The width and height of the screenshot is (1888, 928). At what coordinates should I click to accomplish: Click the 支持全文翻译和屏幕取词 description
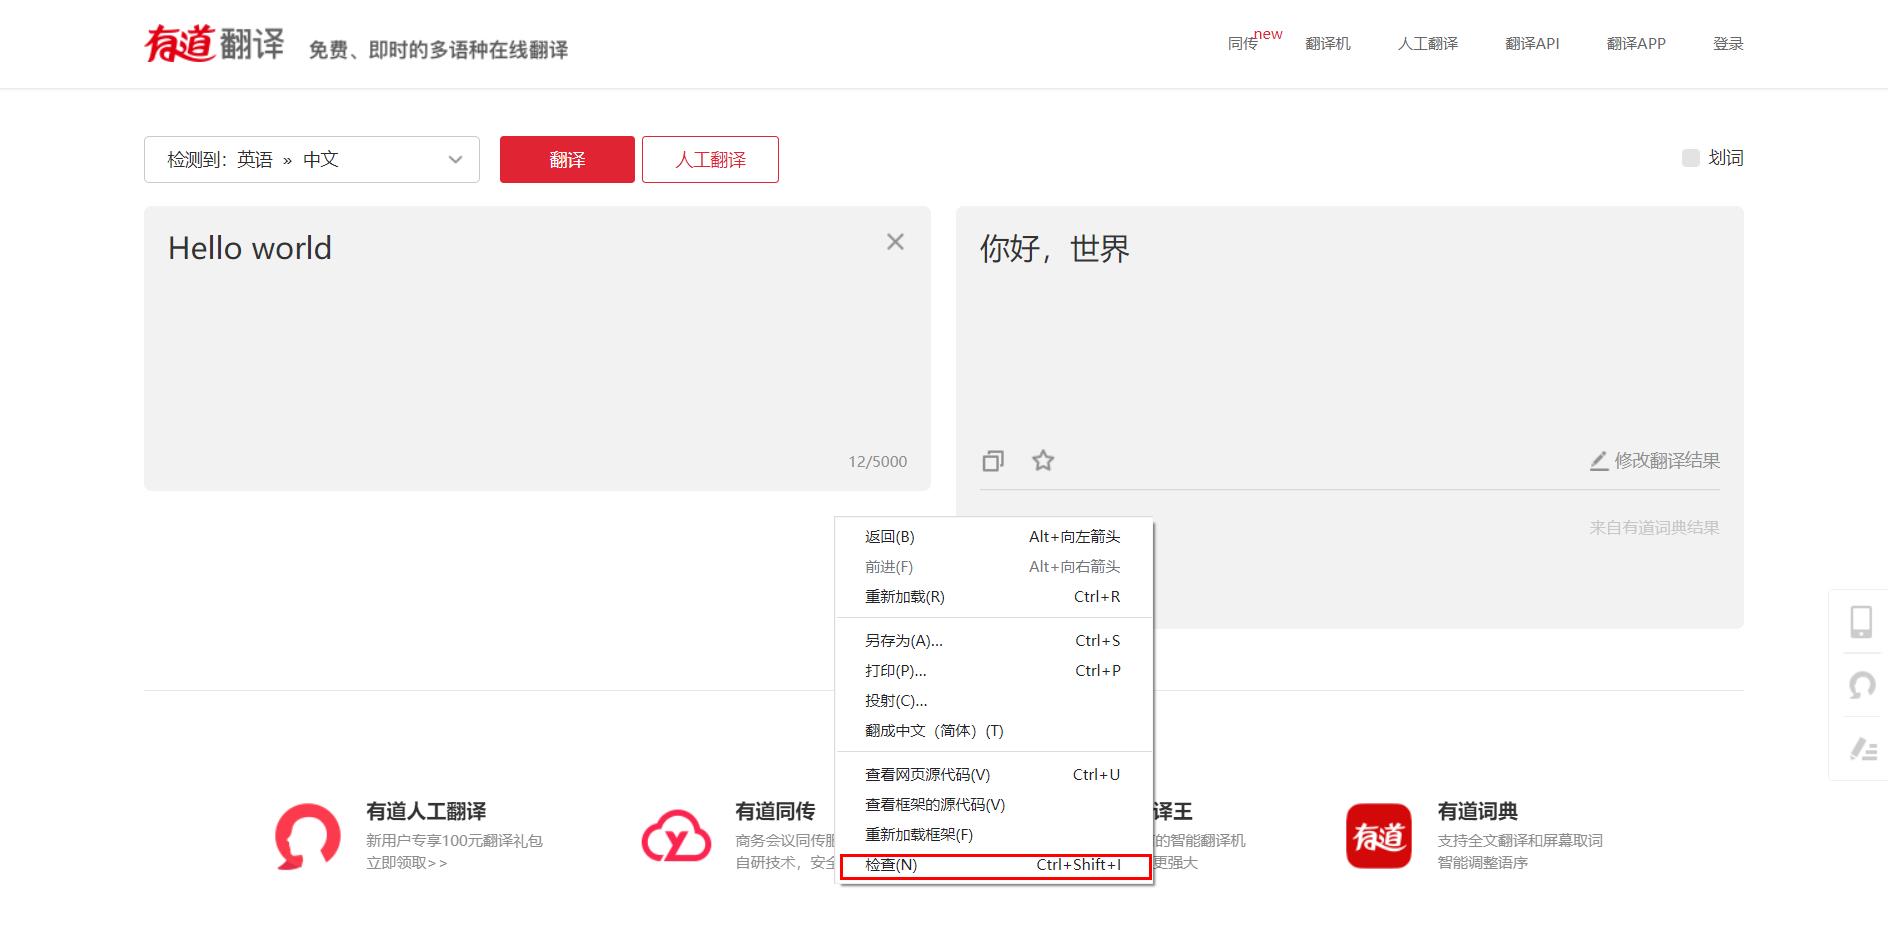click(x=1520, y=841)
